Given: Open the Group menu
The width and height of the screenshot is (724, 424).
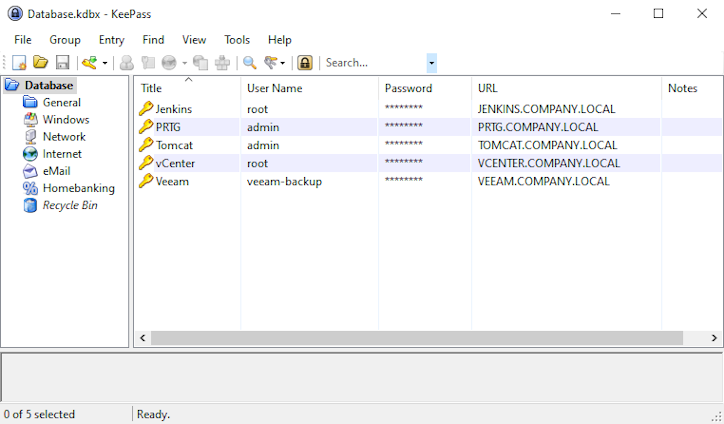Looking at the screenshot, I should 65,40.
